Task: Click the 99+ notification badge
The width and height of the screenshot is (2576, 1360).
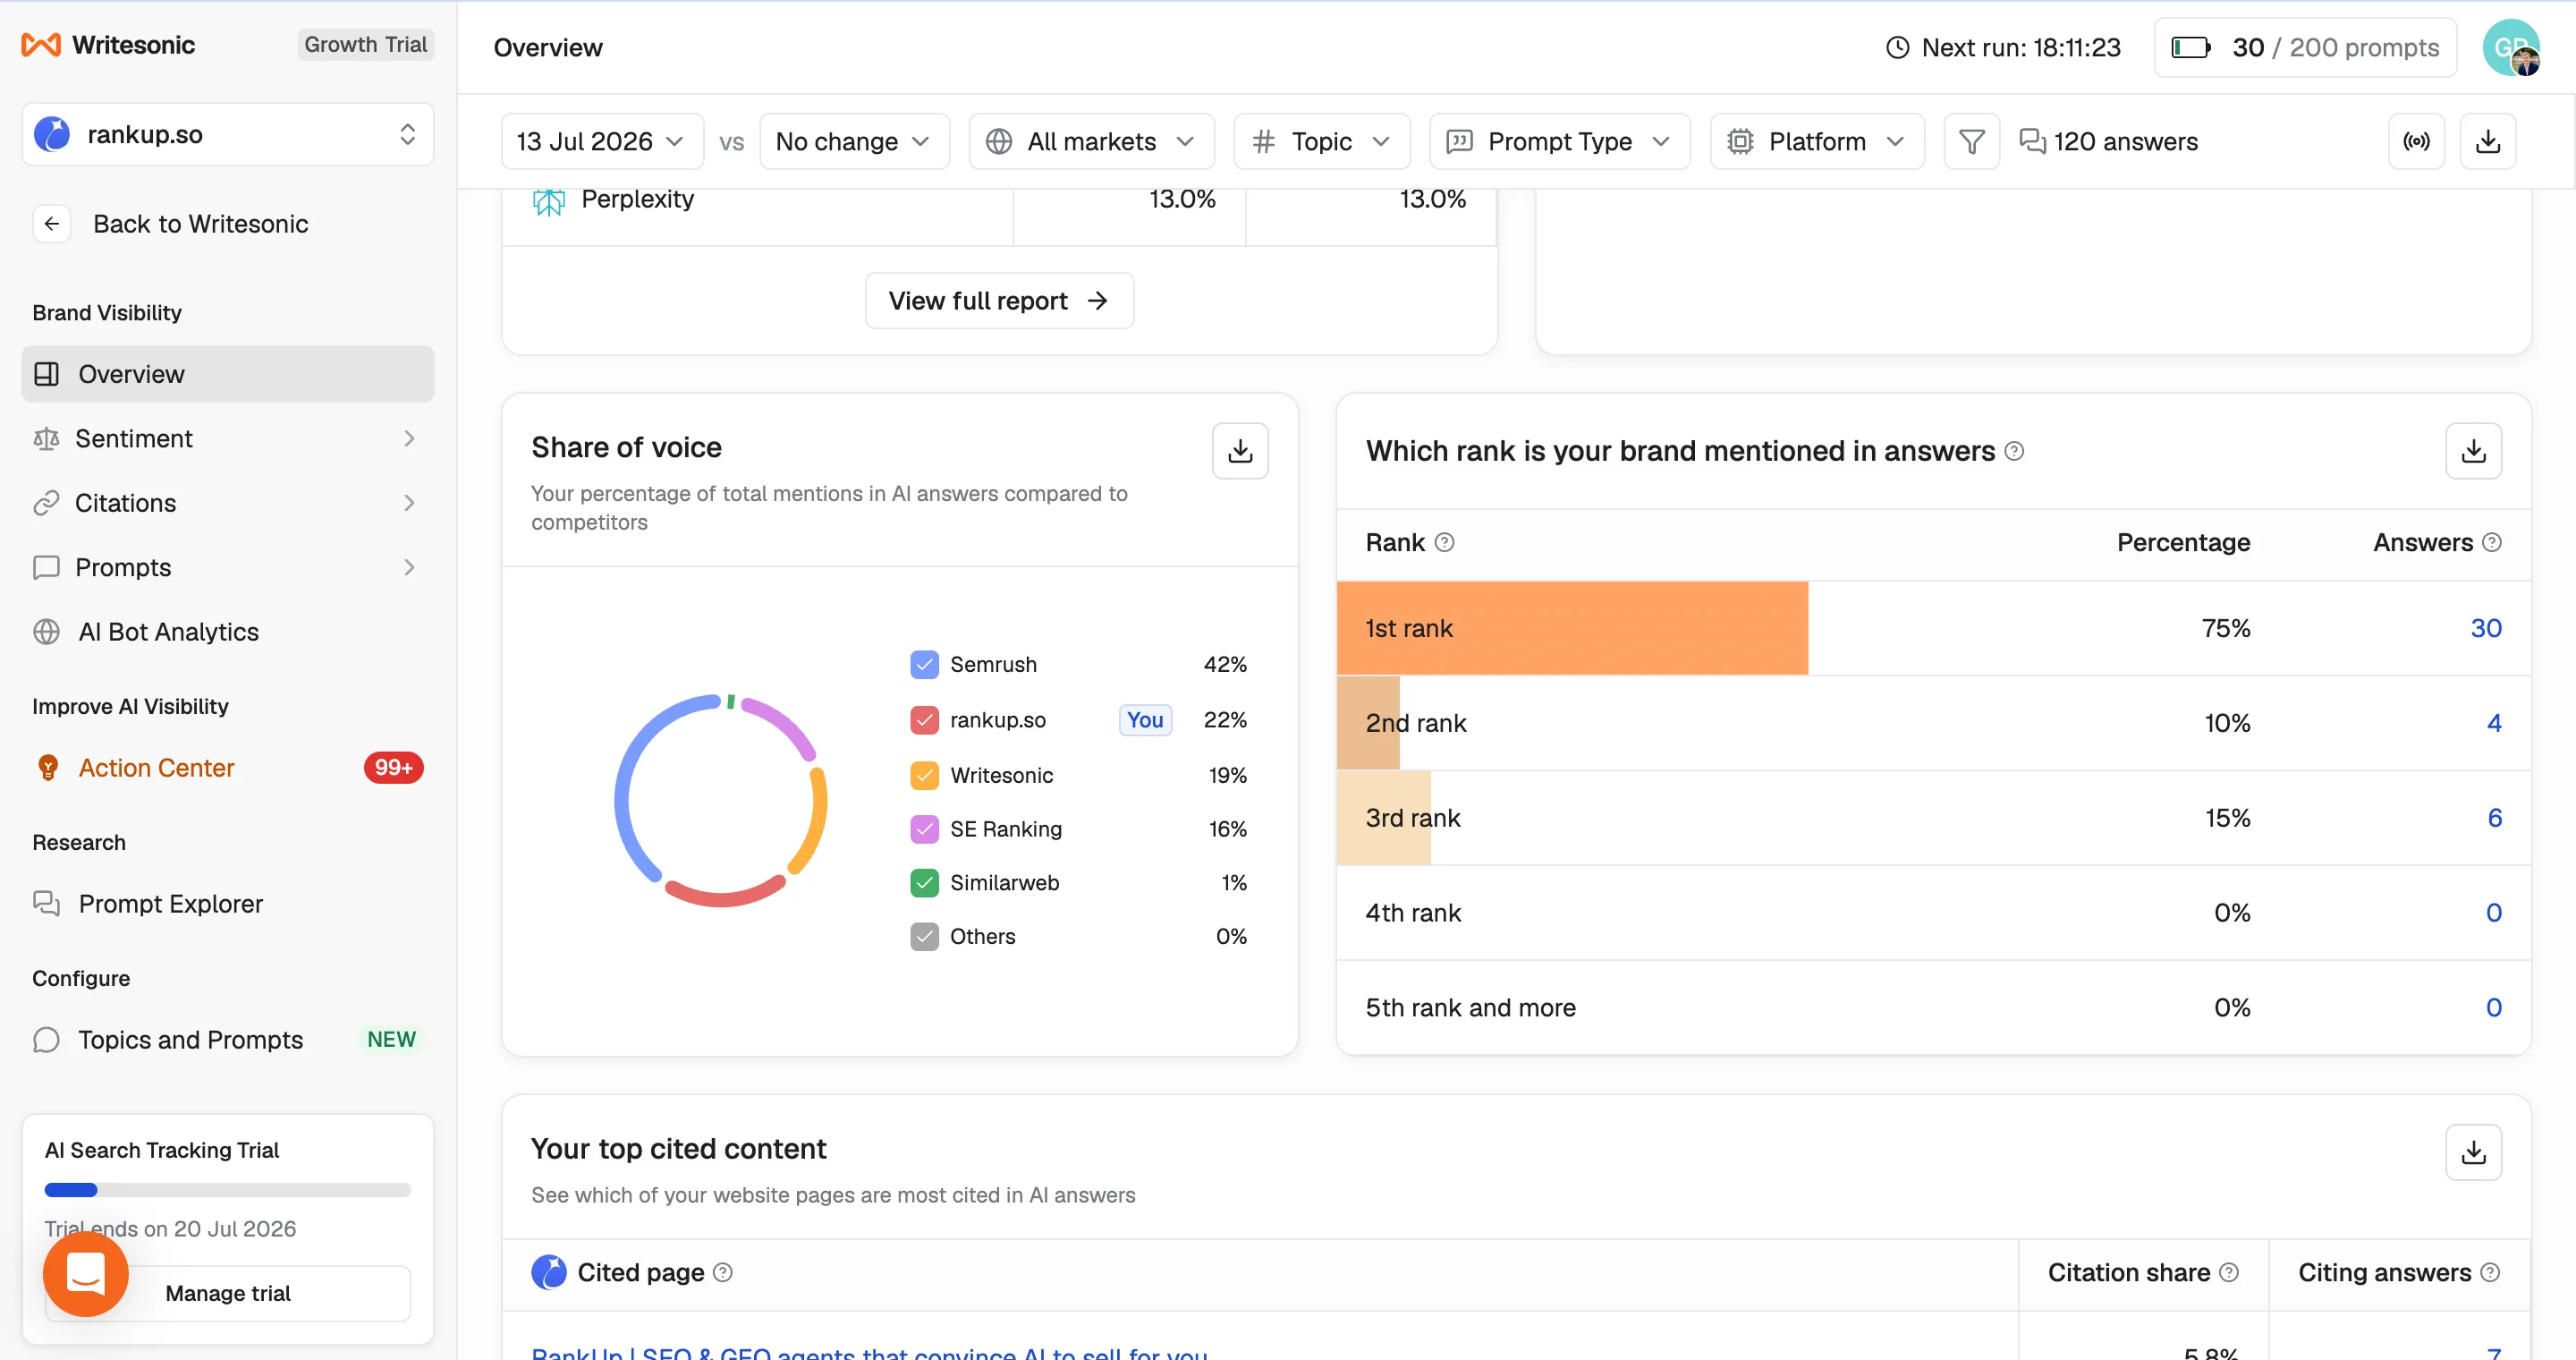Action: point(393,767)
